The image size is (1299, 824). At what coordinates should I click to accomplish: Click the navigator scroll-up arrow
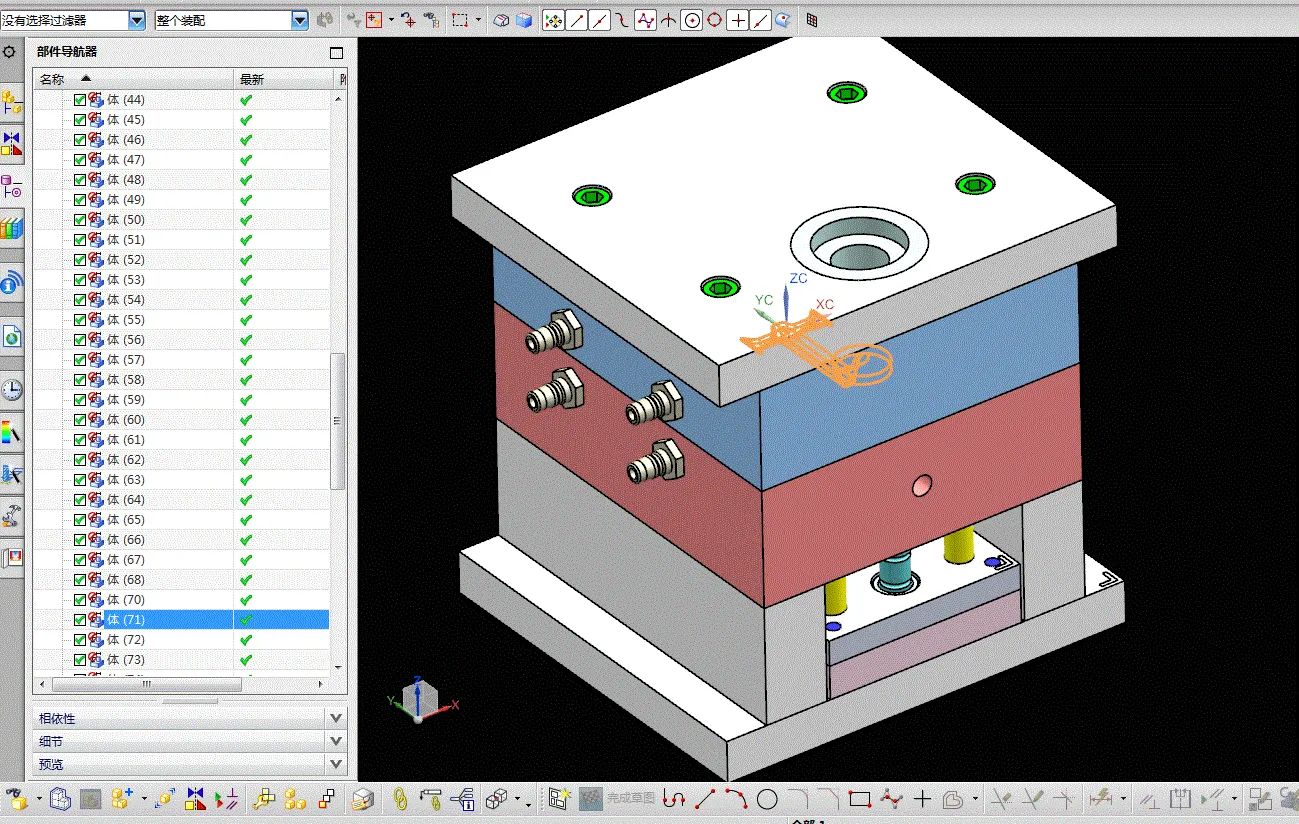click(x=338, y=99)
